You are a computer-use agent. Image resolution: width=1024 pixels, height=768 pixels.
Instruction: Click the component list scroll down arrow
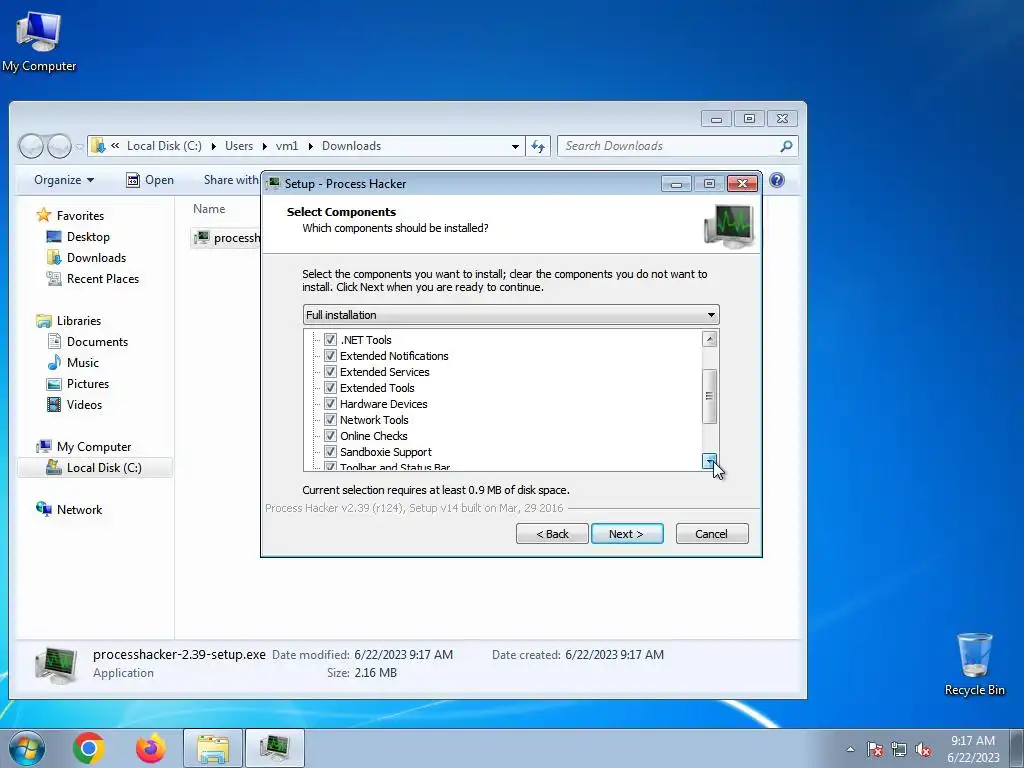tap(710, 461)
